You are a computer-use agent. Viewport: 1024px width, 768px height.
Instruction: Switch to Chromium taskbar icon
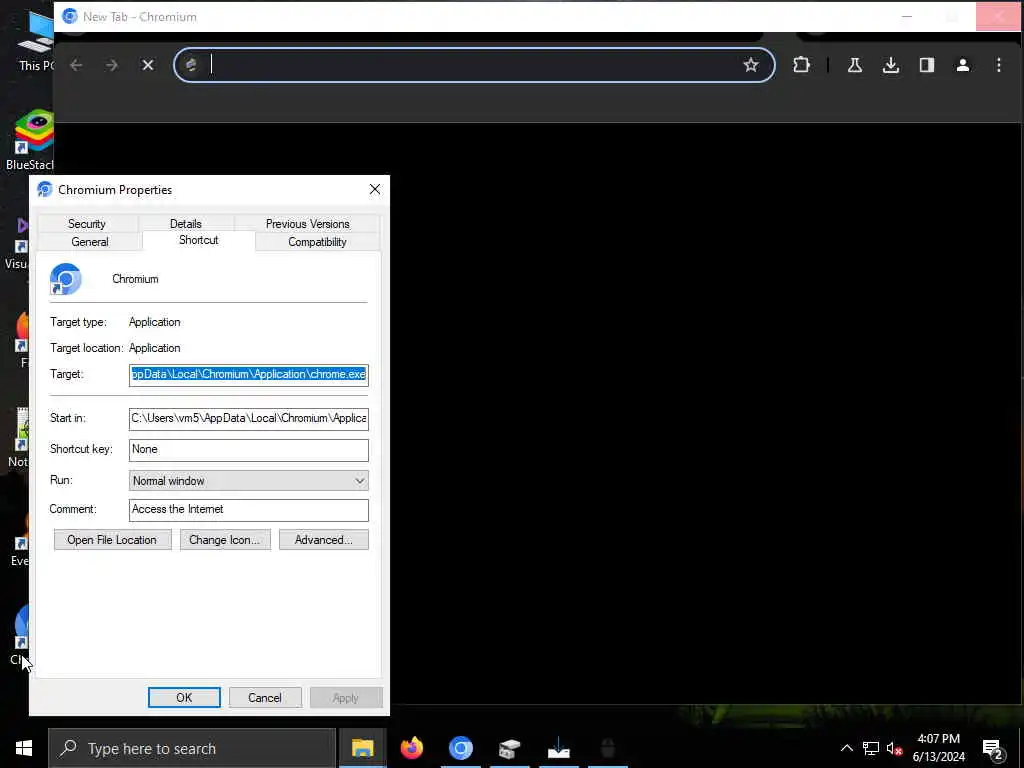461,748
